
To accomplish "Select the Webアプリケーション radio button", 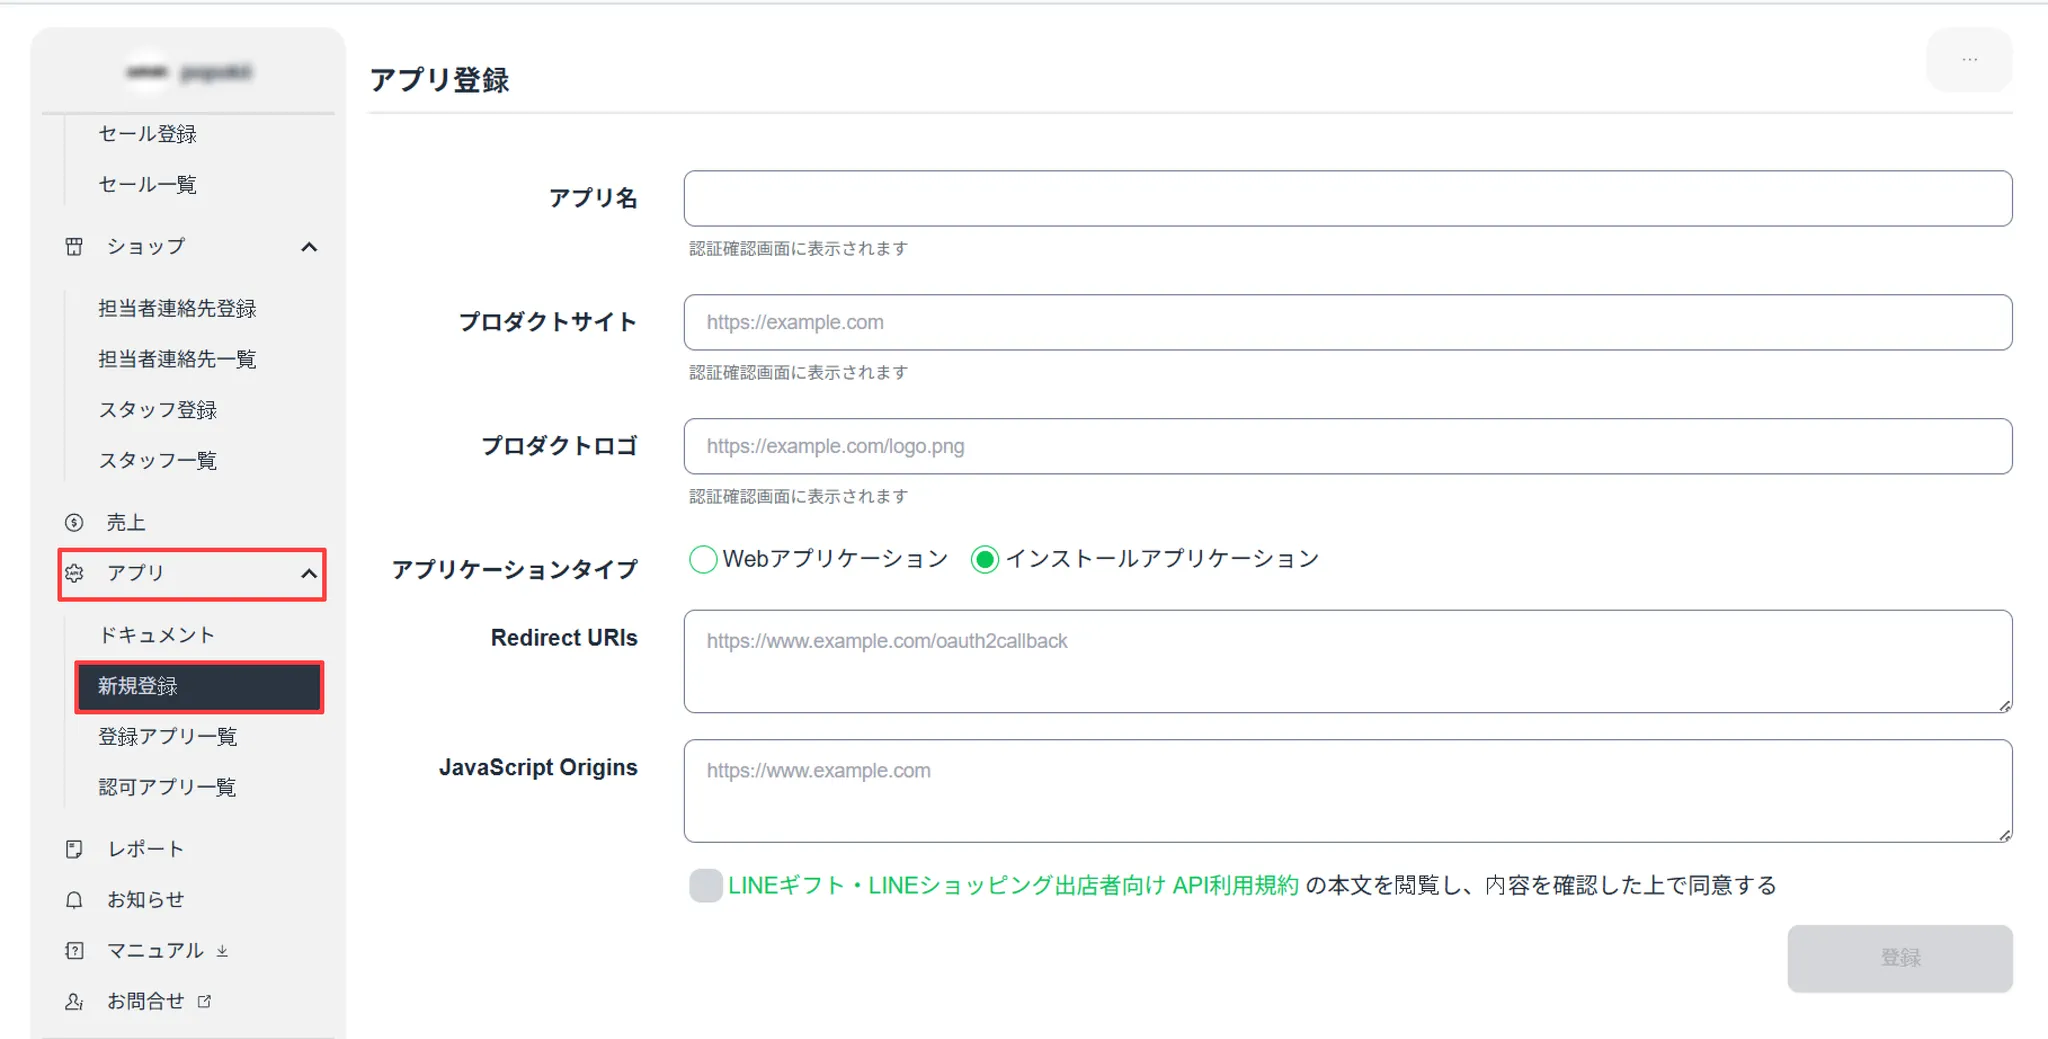I will click(x=703, y=559).
